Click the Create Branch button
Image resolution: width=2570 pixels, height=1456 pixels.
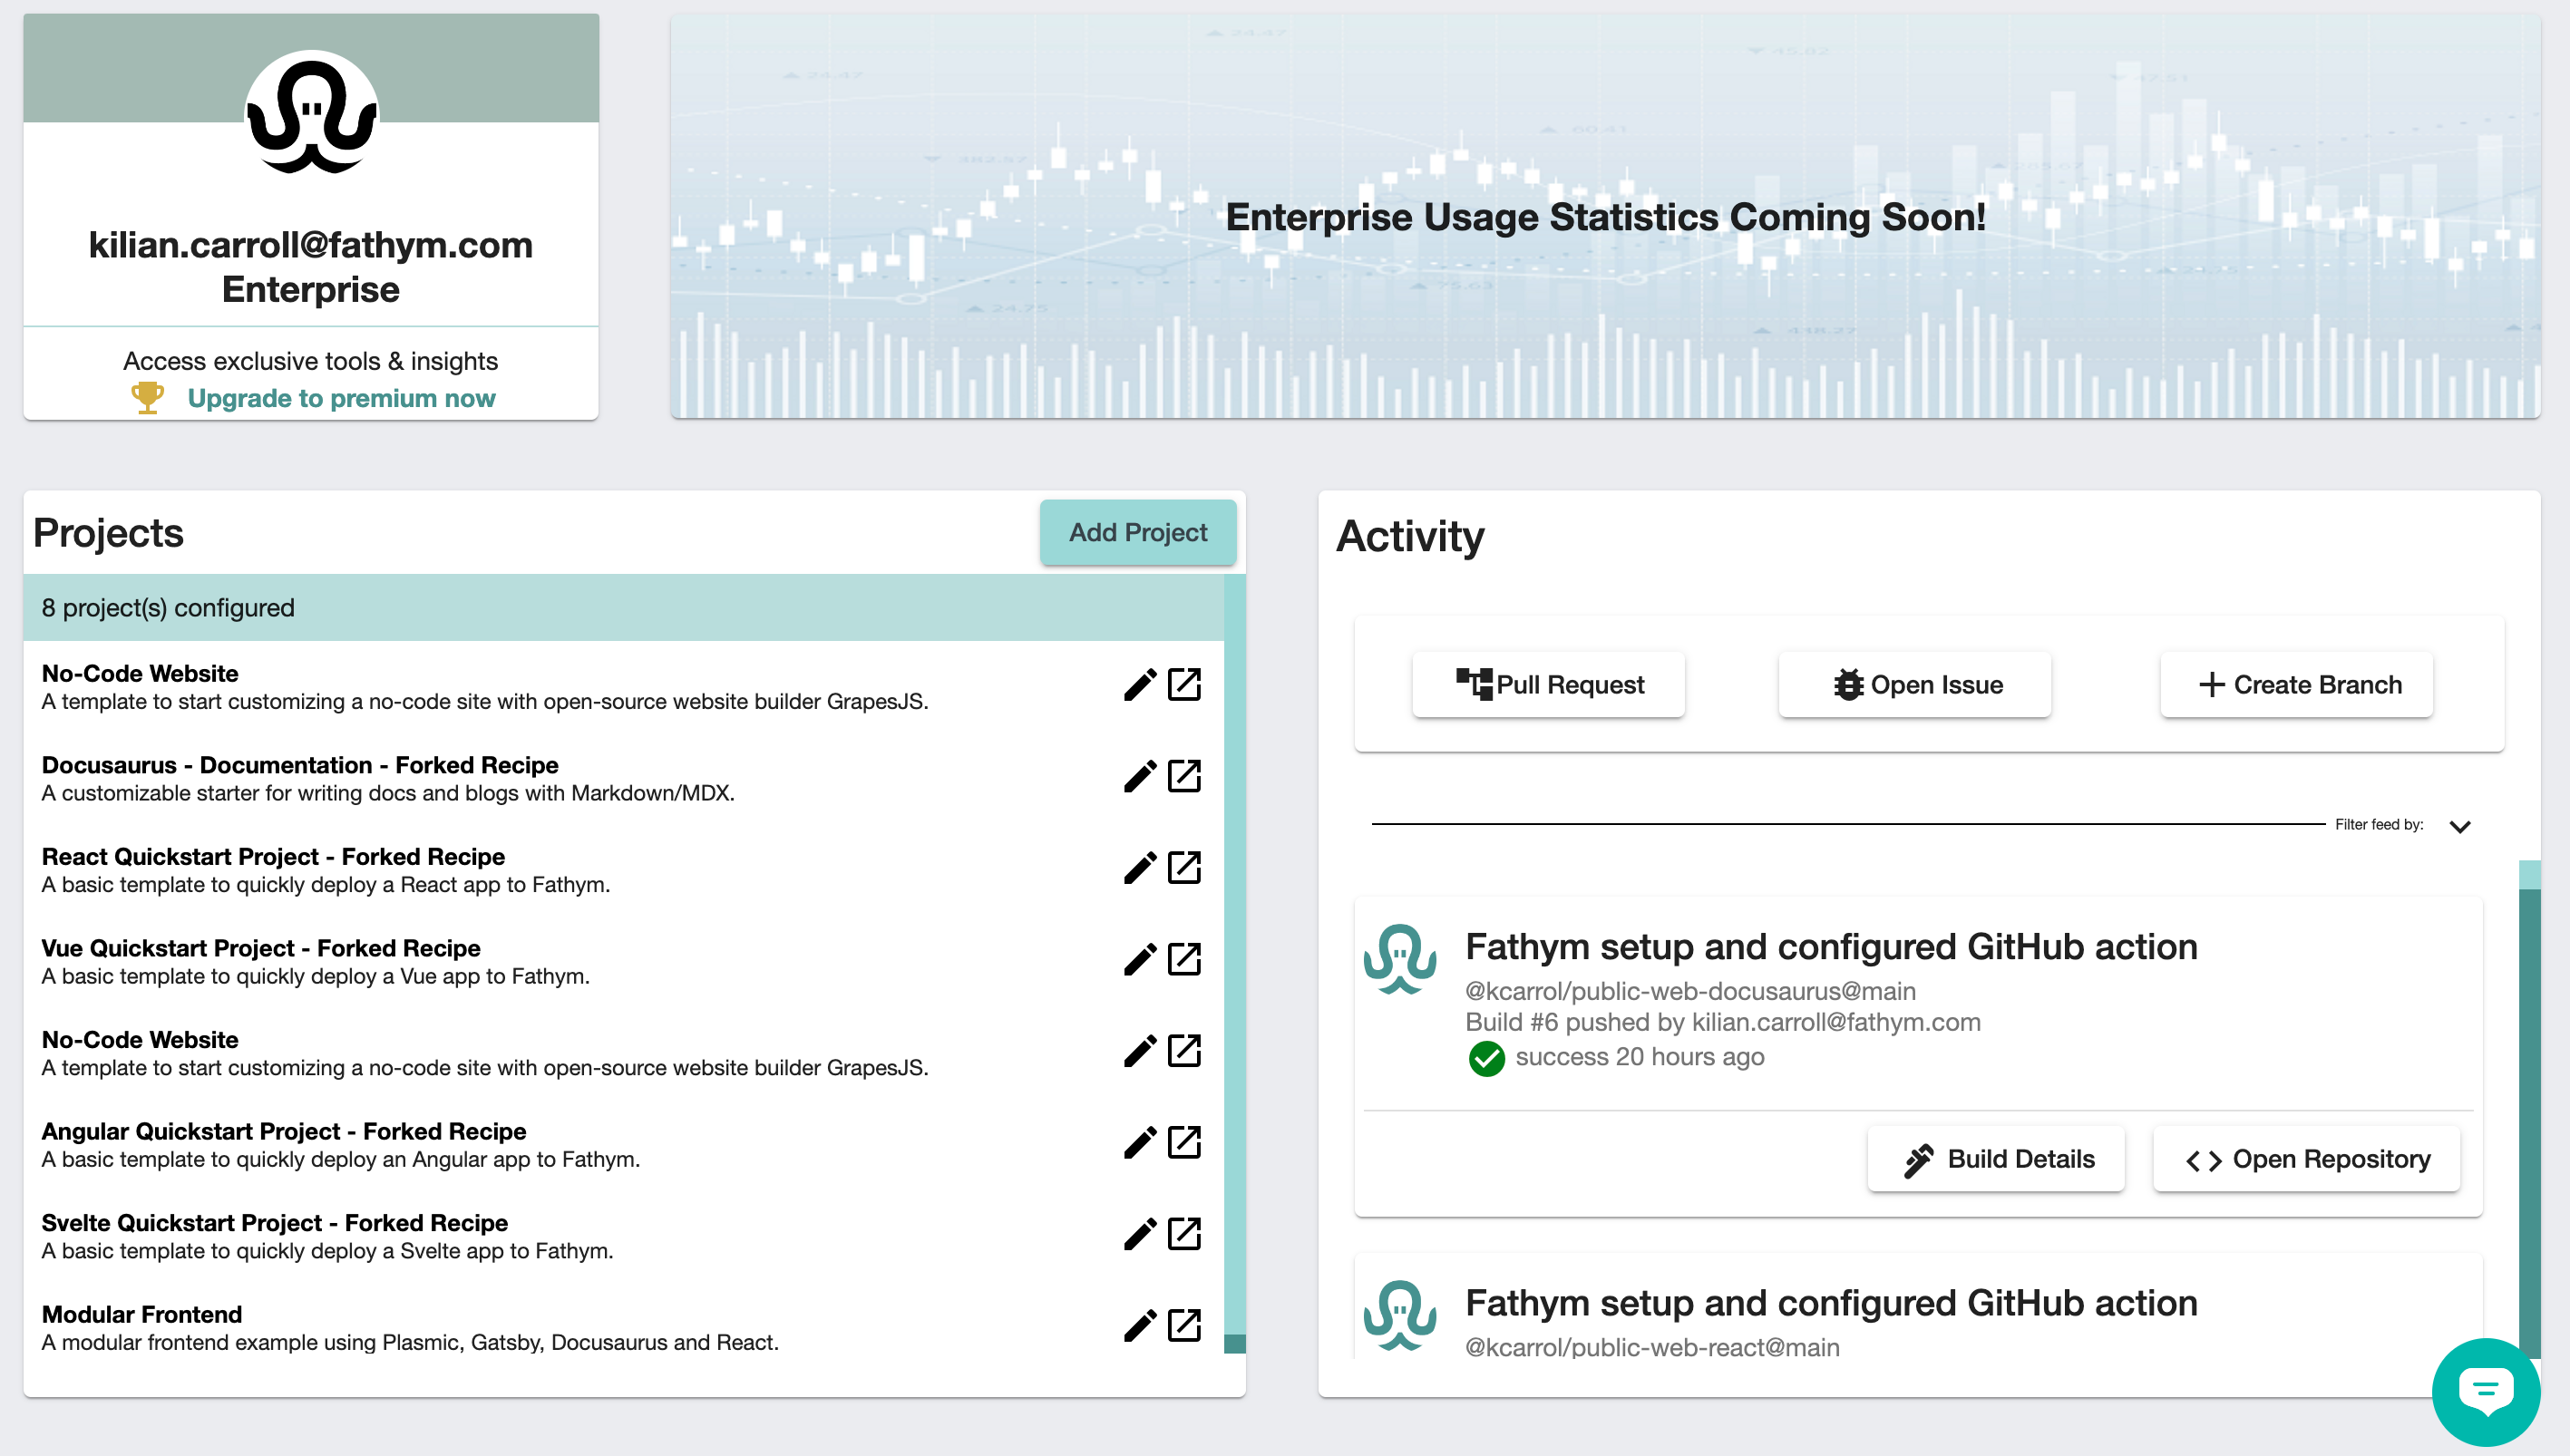pos(2297,685)
